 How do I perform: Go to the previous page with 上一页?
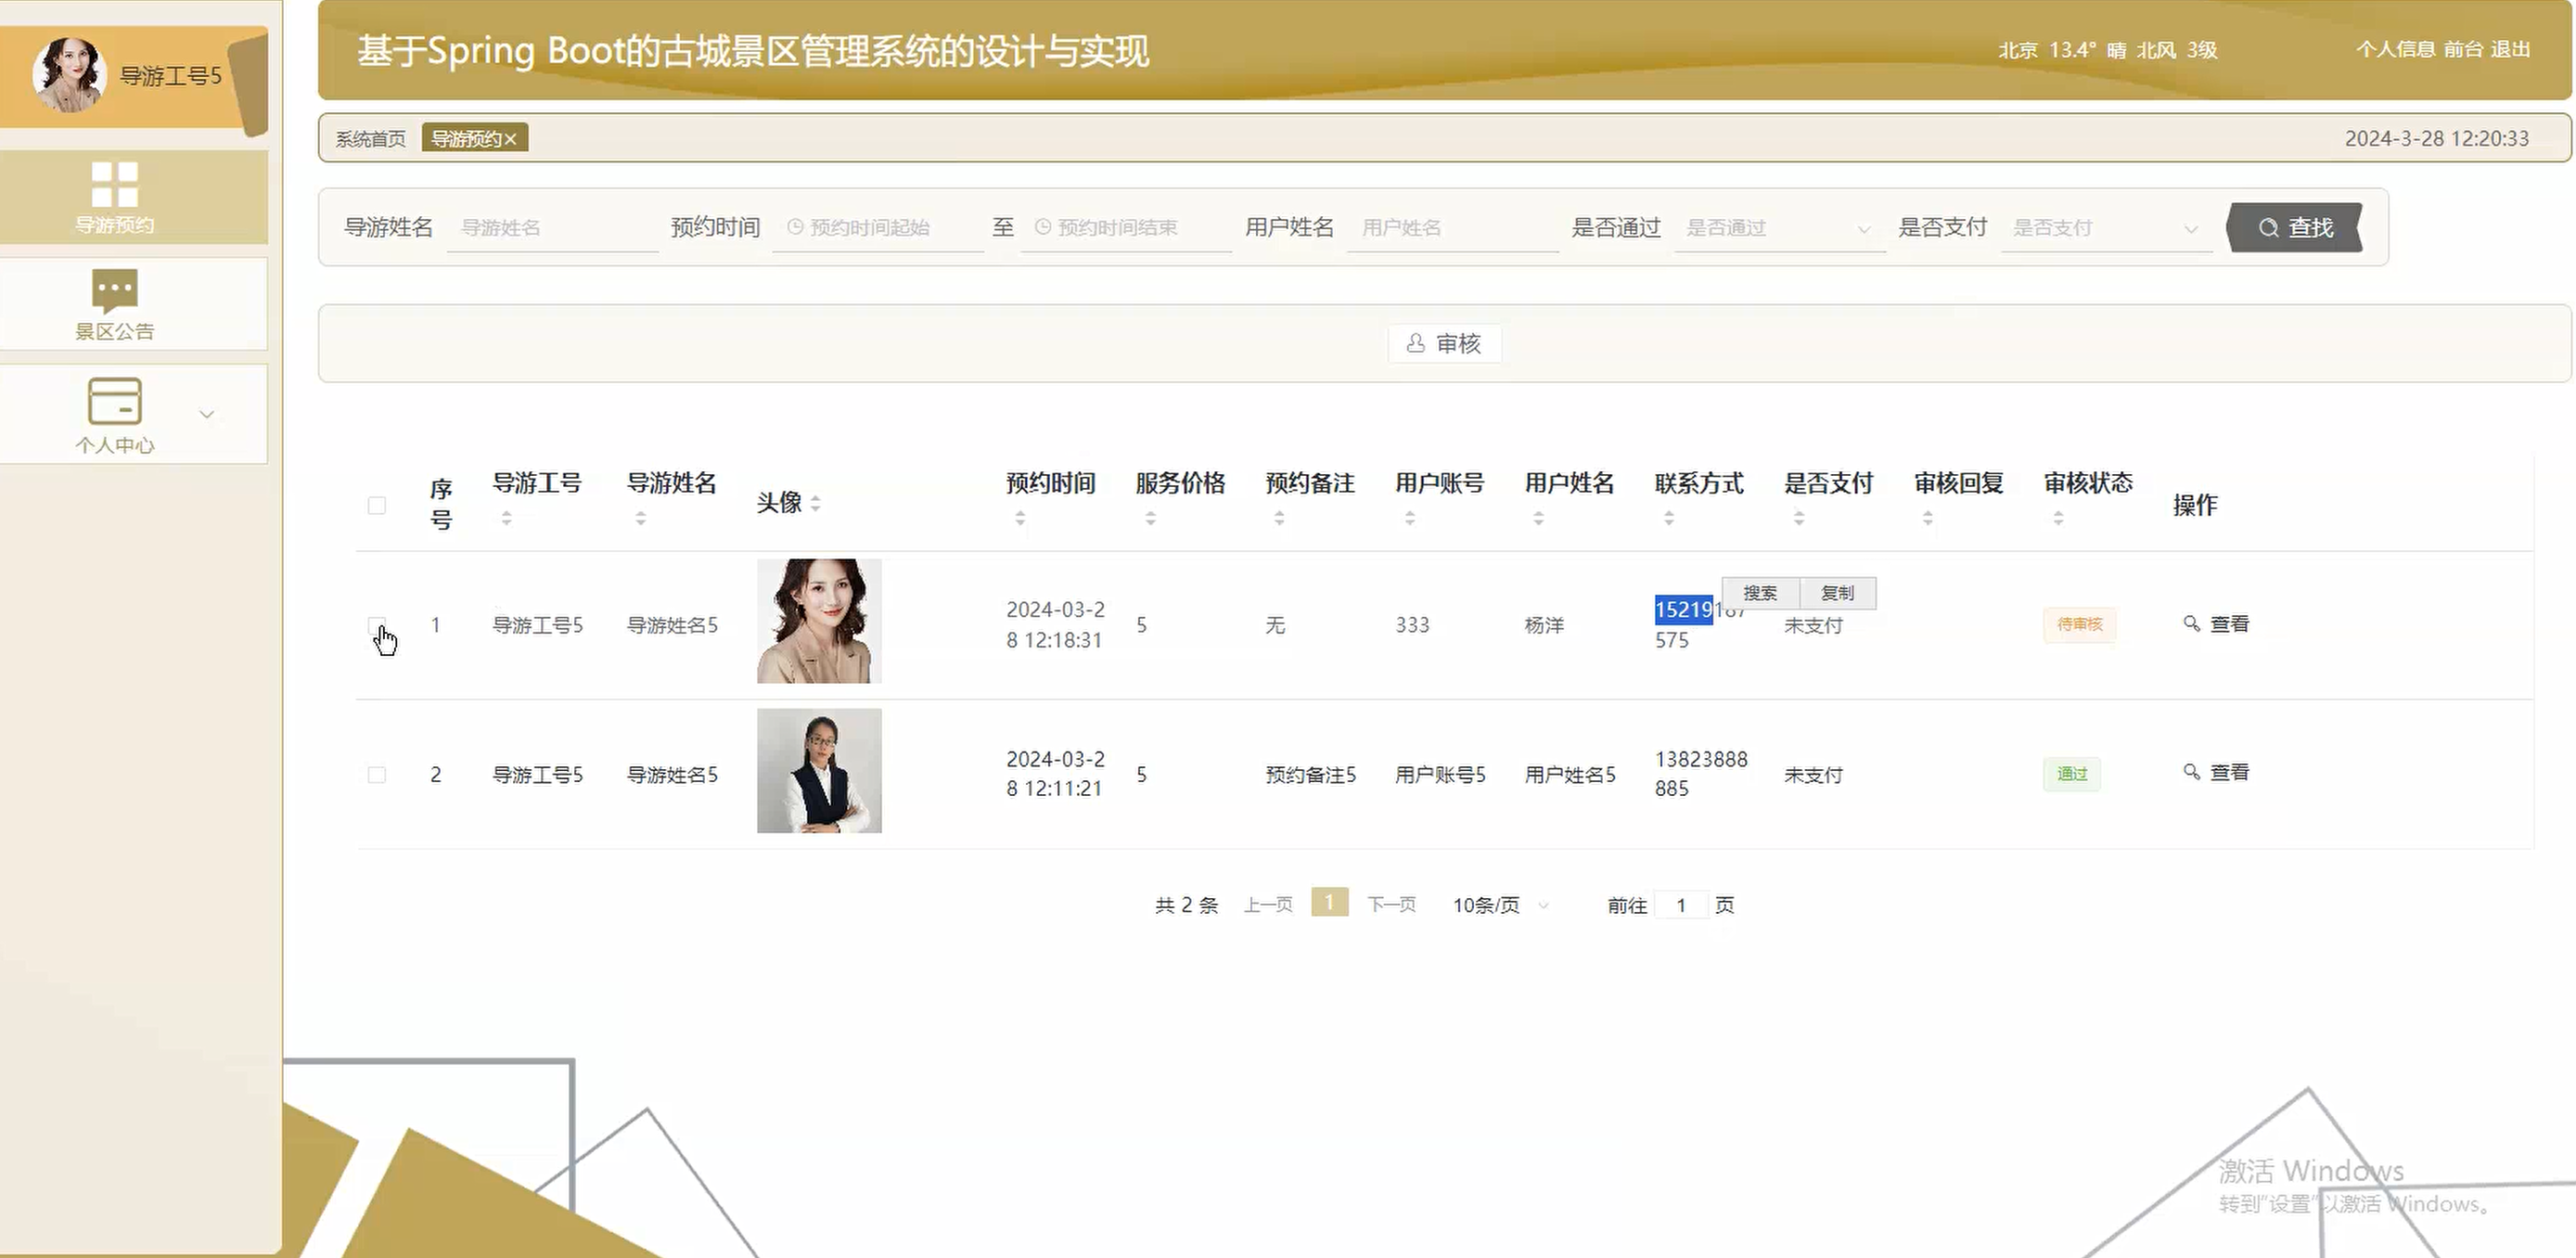(x=1268, y=905)
